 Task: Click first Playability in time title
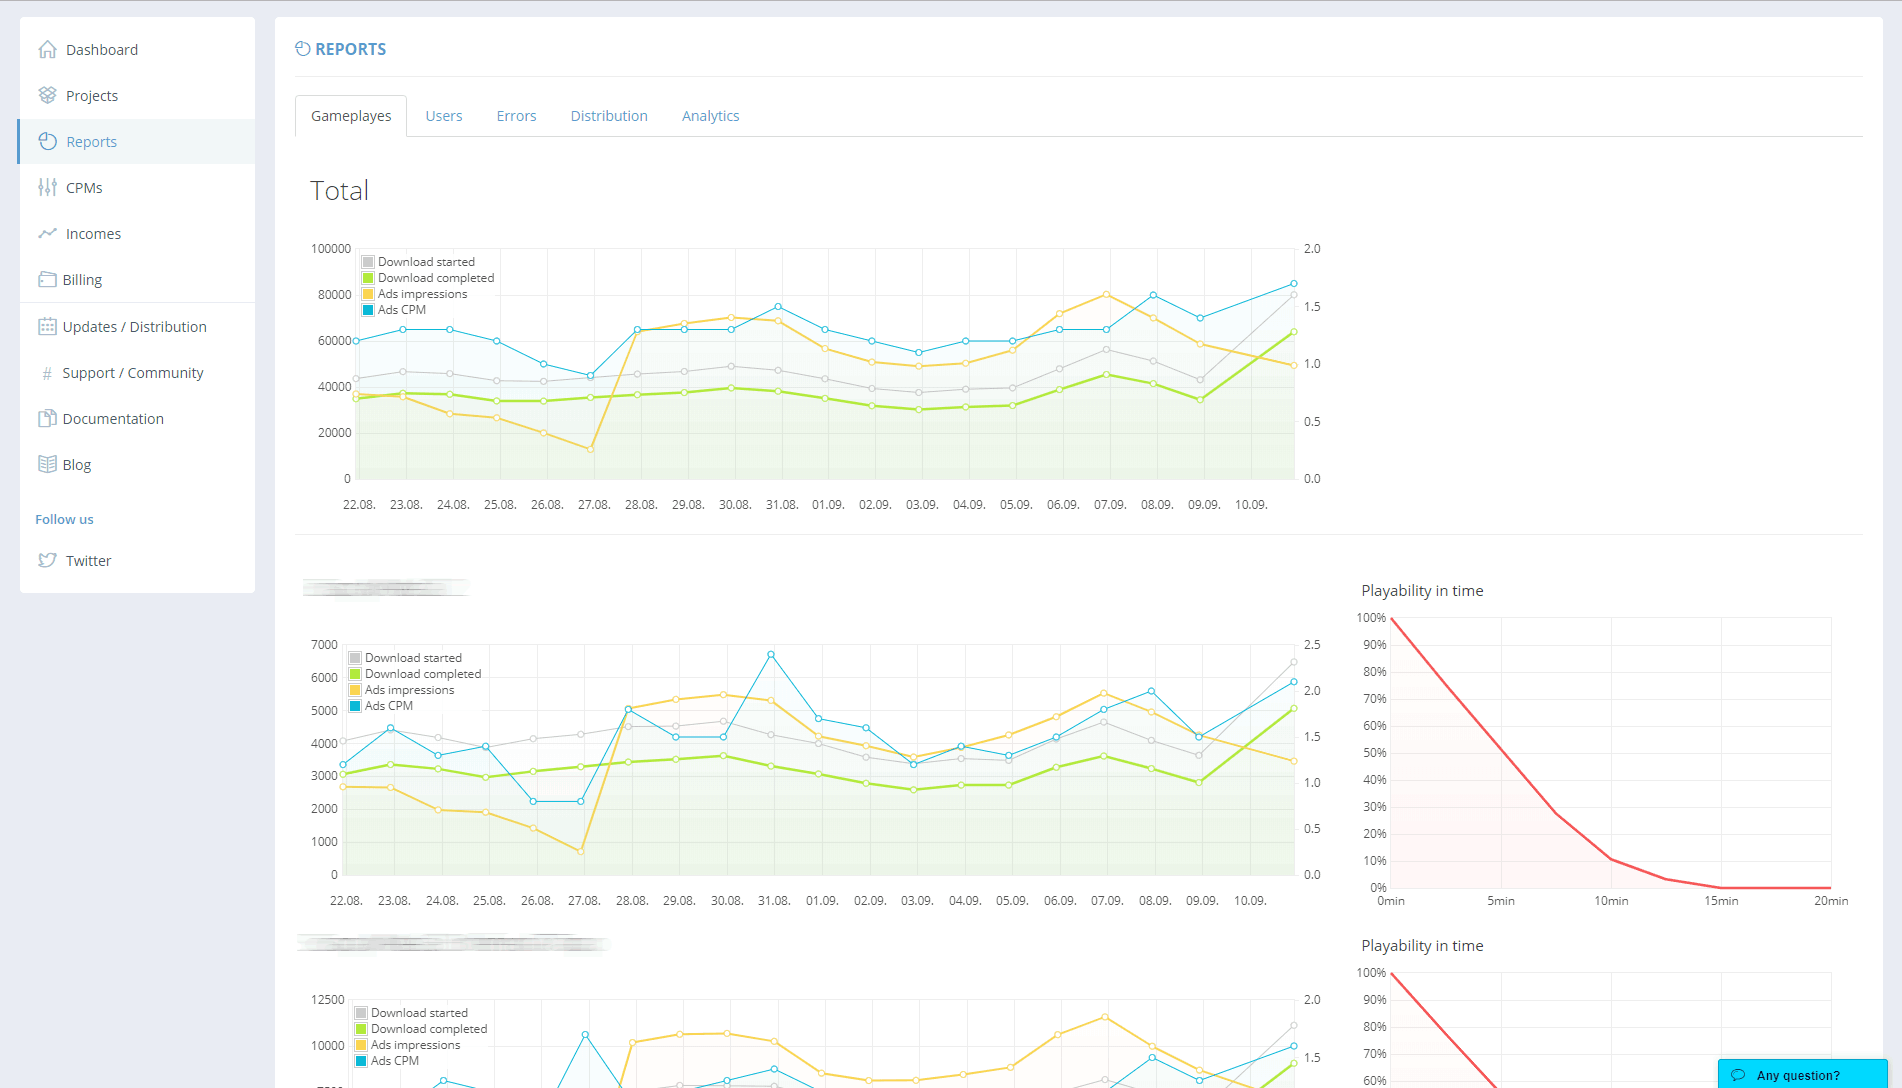(1422, 591)
